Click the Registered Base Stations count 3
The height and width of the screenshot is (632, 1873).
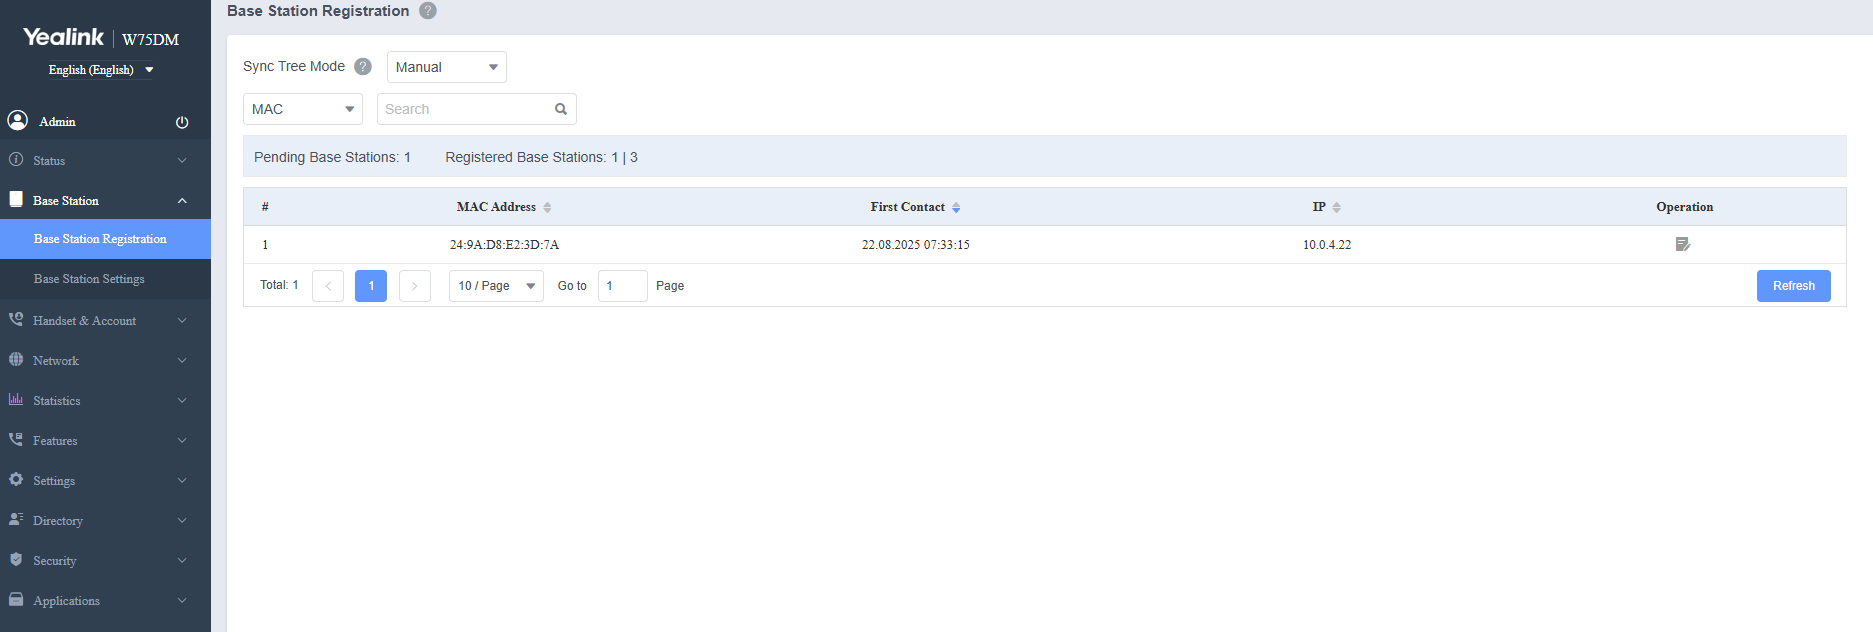coord(634,157)
